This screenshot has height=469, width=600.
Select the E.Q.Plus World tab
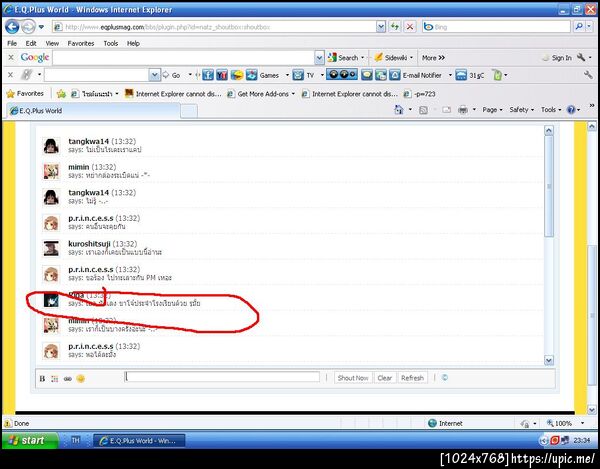coord(93,111)
